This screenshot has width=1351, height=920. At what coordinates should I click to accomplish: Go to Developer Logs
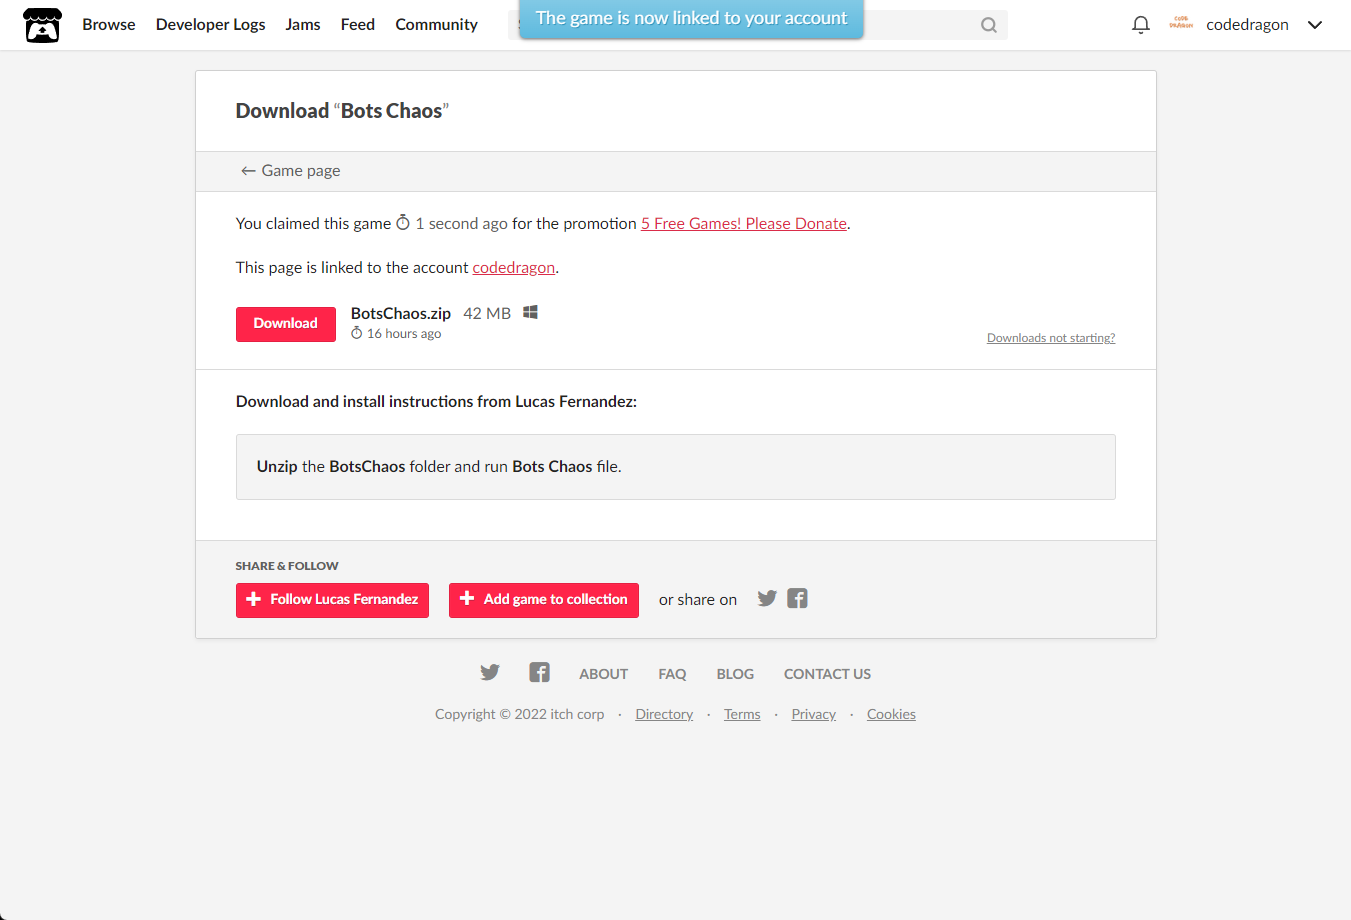click(x=211, y=25)
